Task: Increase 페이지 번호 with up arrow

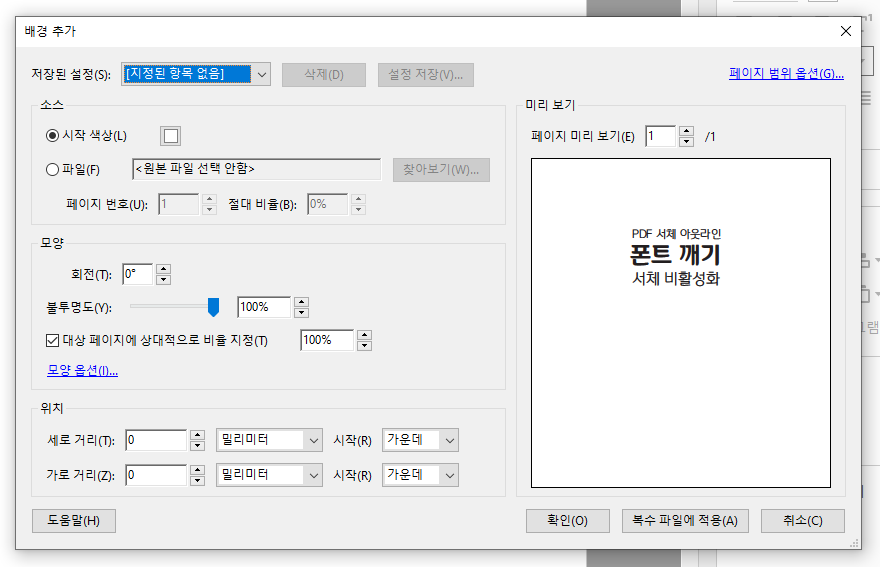Action: pos(209,199)
